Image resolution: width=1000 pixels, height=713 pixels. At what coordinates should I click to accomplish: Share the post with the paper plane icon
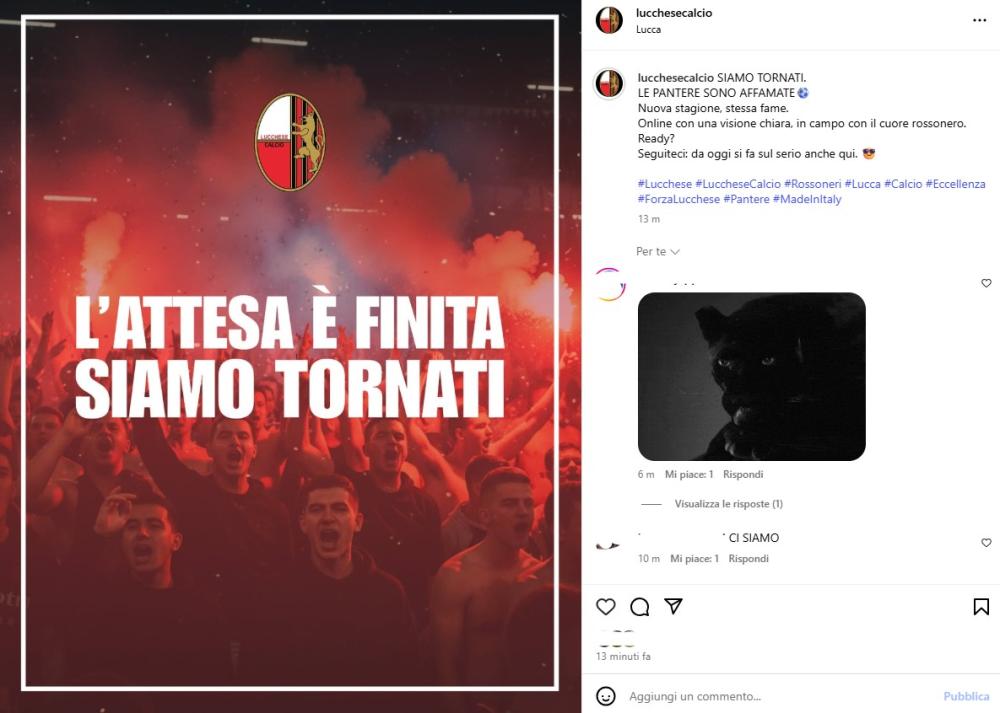[x=673, y=606]
